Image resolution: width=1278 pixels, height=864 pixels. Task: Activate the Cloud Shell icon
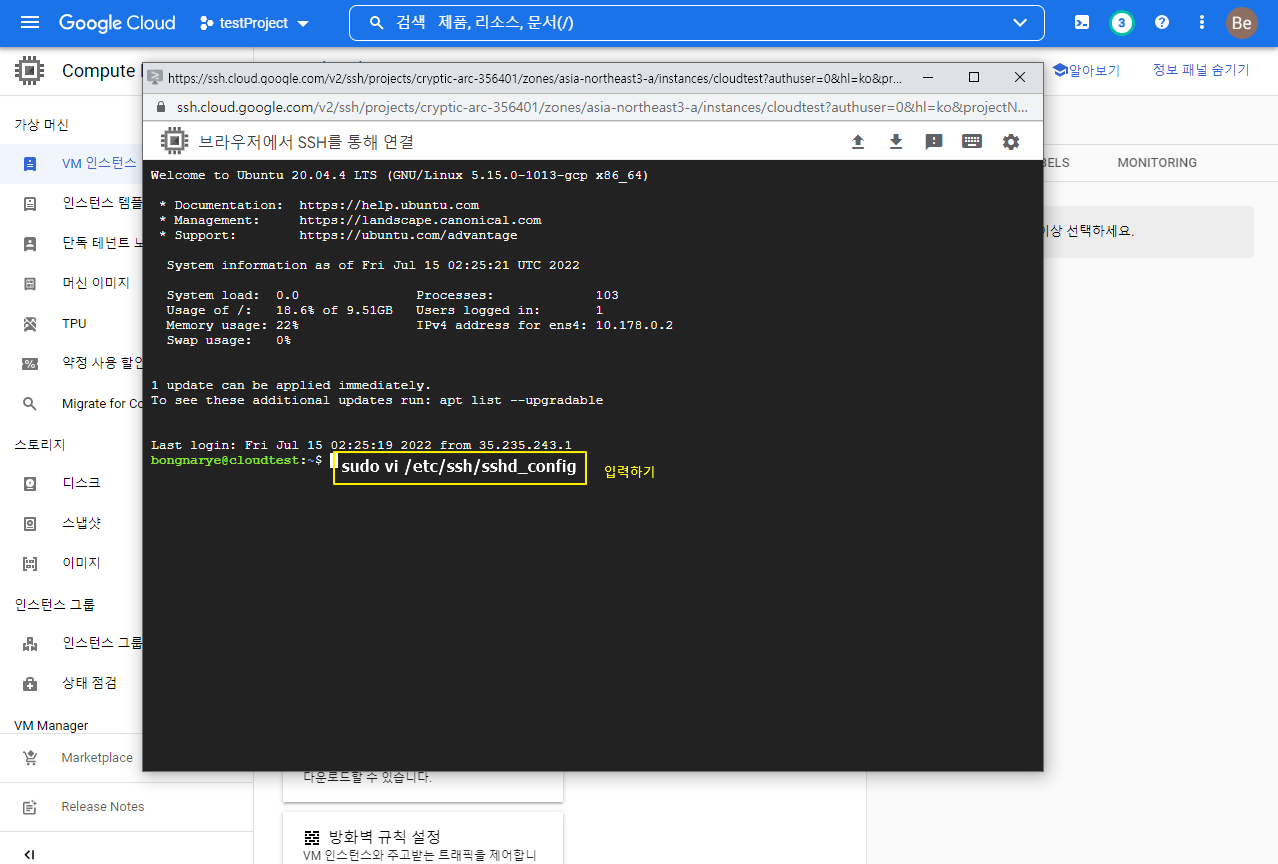coord(1082,22)
